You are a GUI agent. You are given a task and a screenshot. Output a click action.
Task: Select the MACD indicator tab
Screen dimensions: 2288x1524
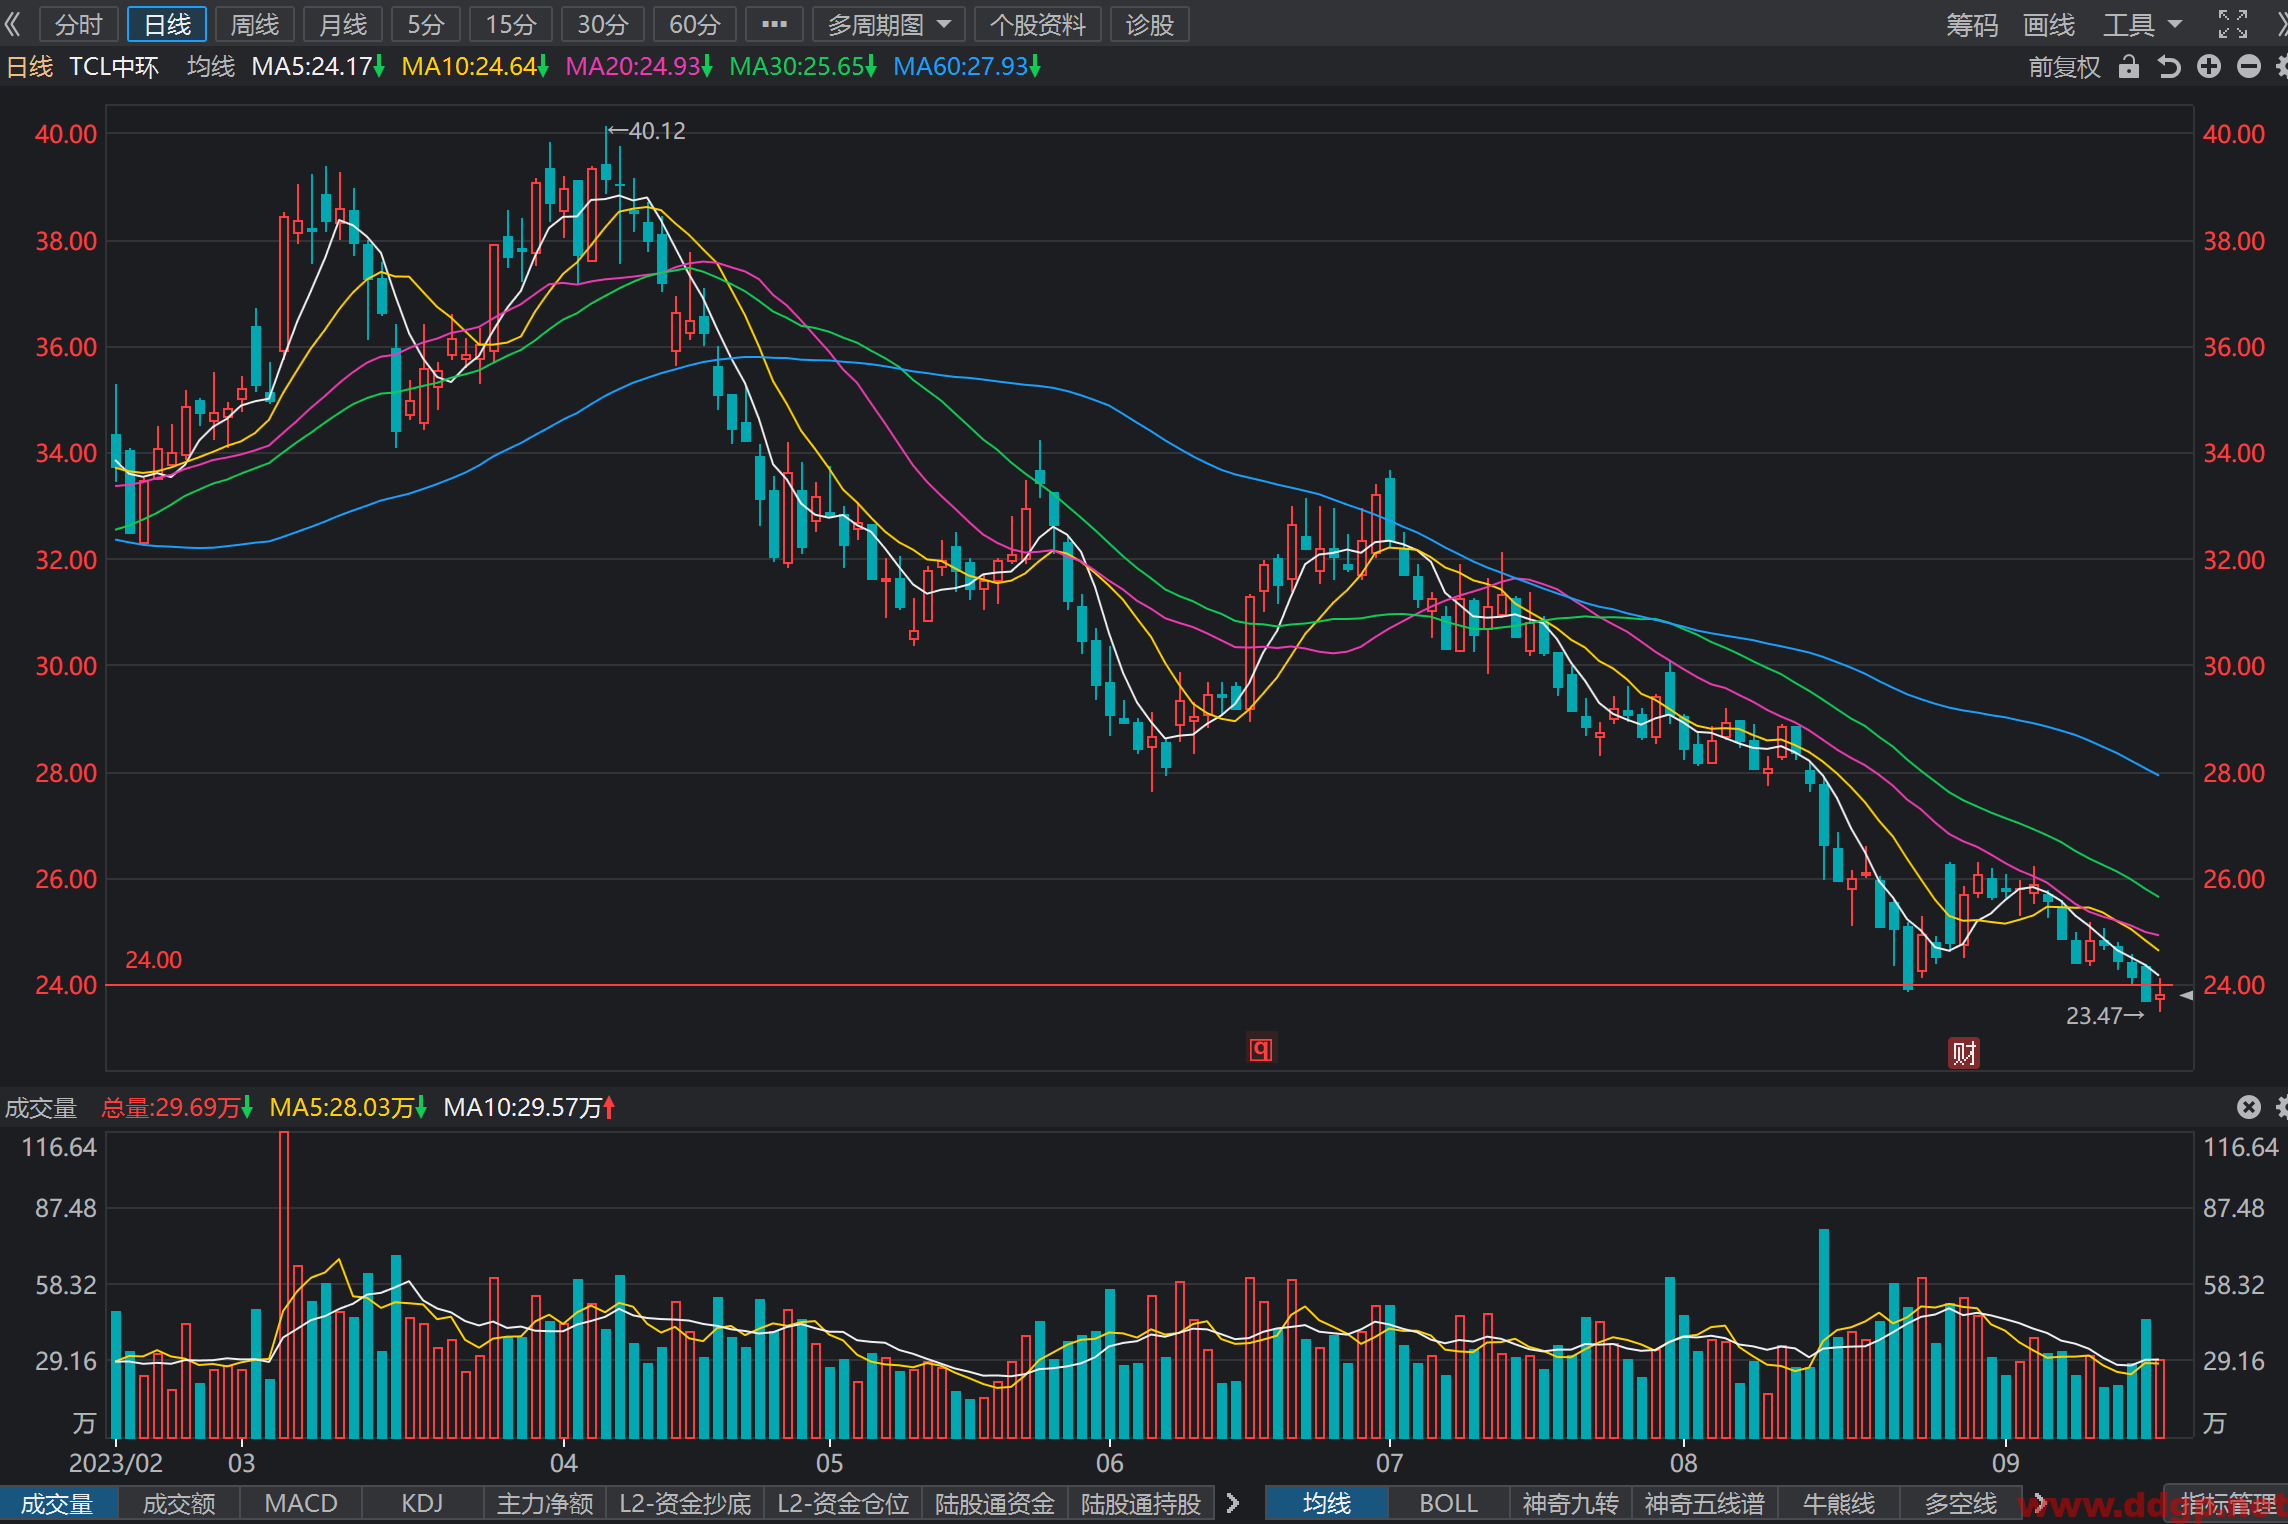301,1504
